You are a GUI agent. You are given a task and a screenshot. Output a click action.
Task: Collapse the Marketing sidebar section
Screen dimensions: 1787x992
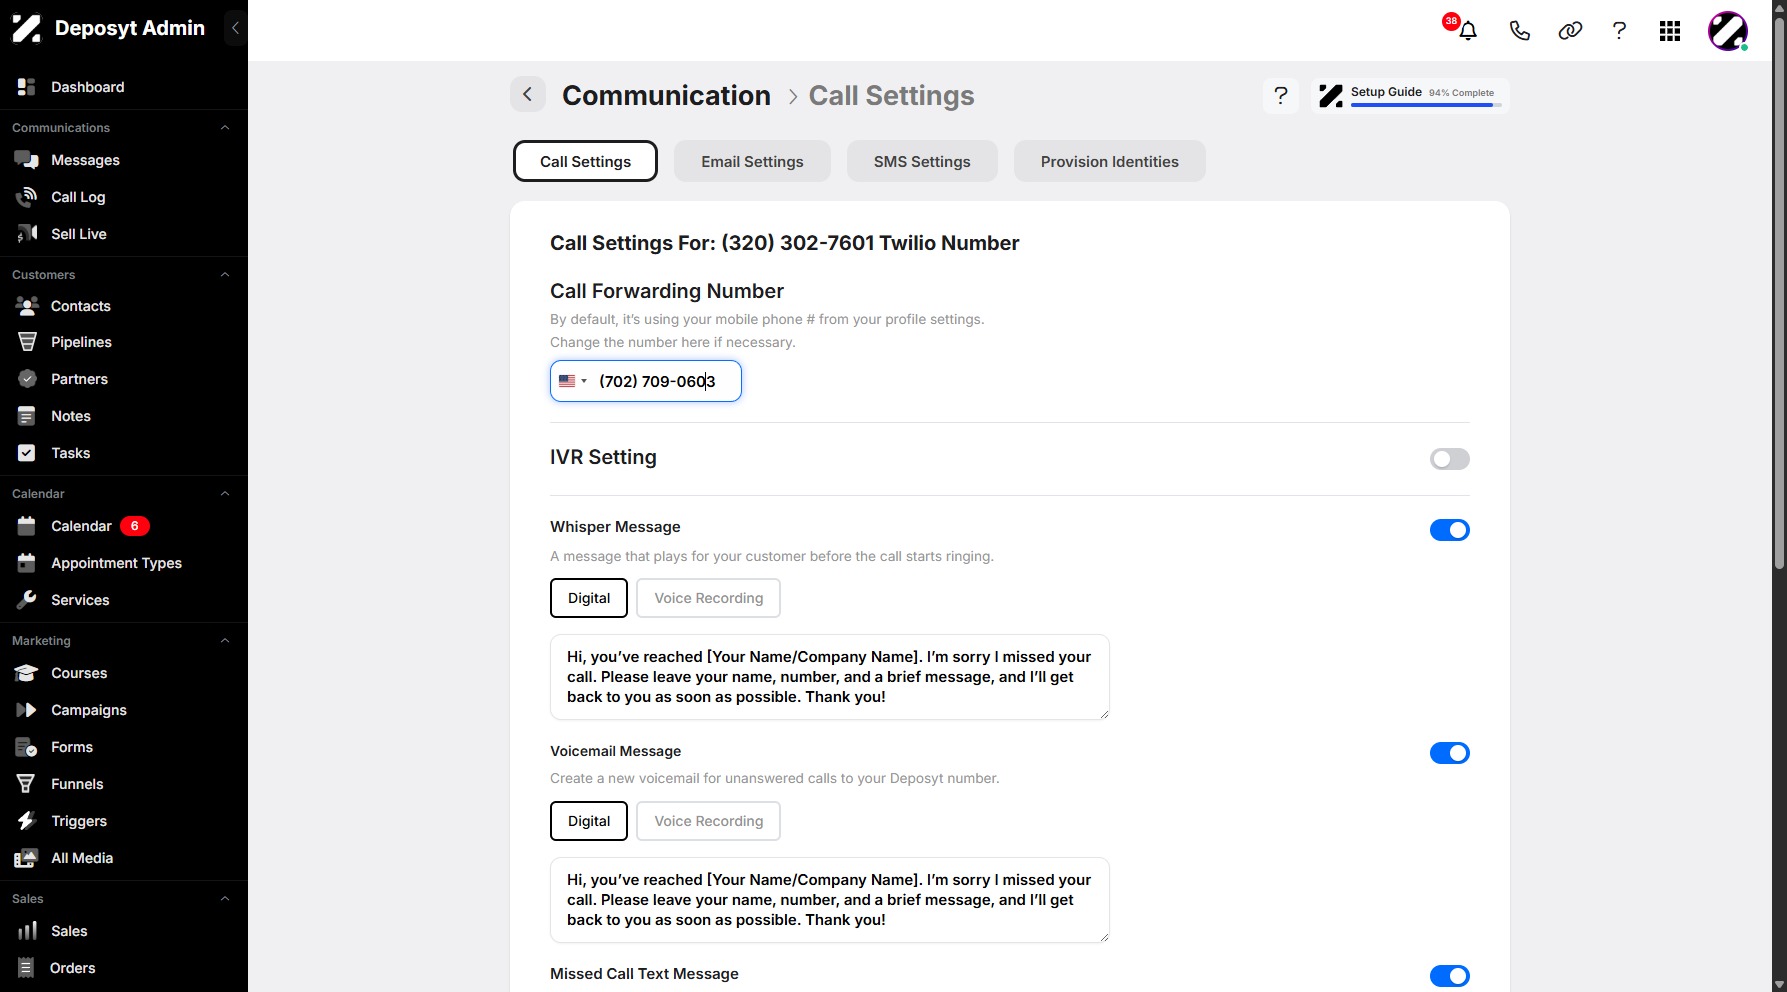[x=225, y=641]
